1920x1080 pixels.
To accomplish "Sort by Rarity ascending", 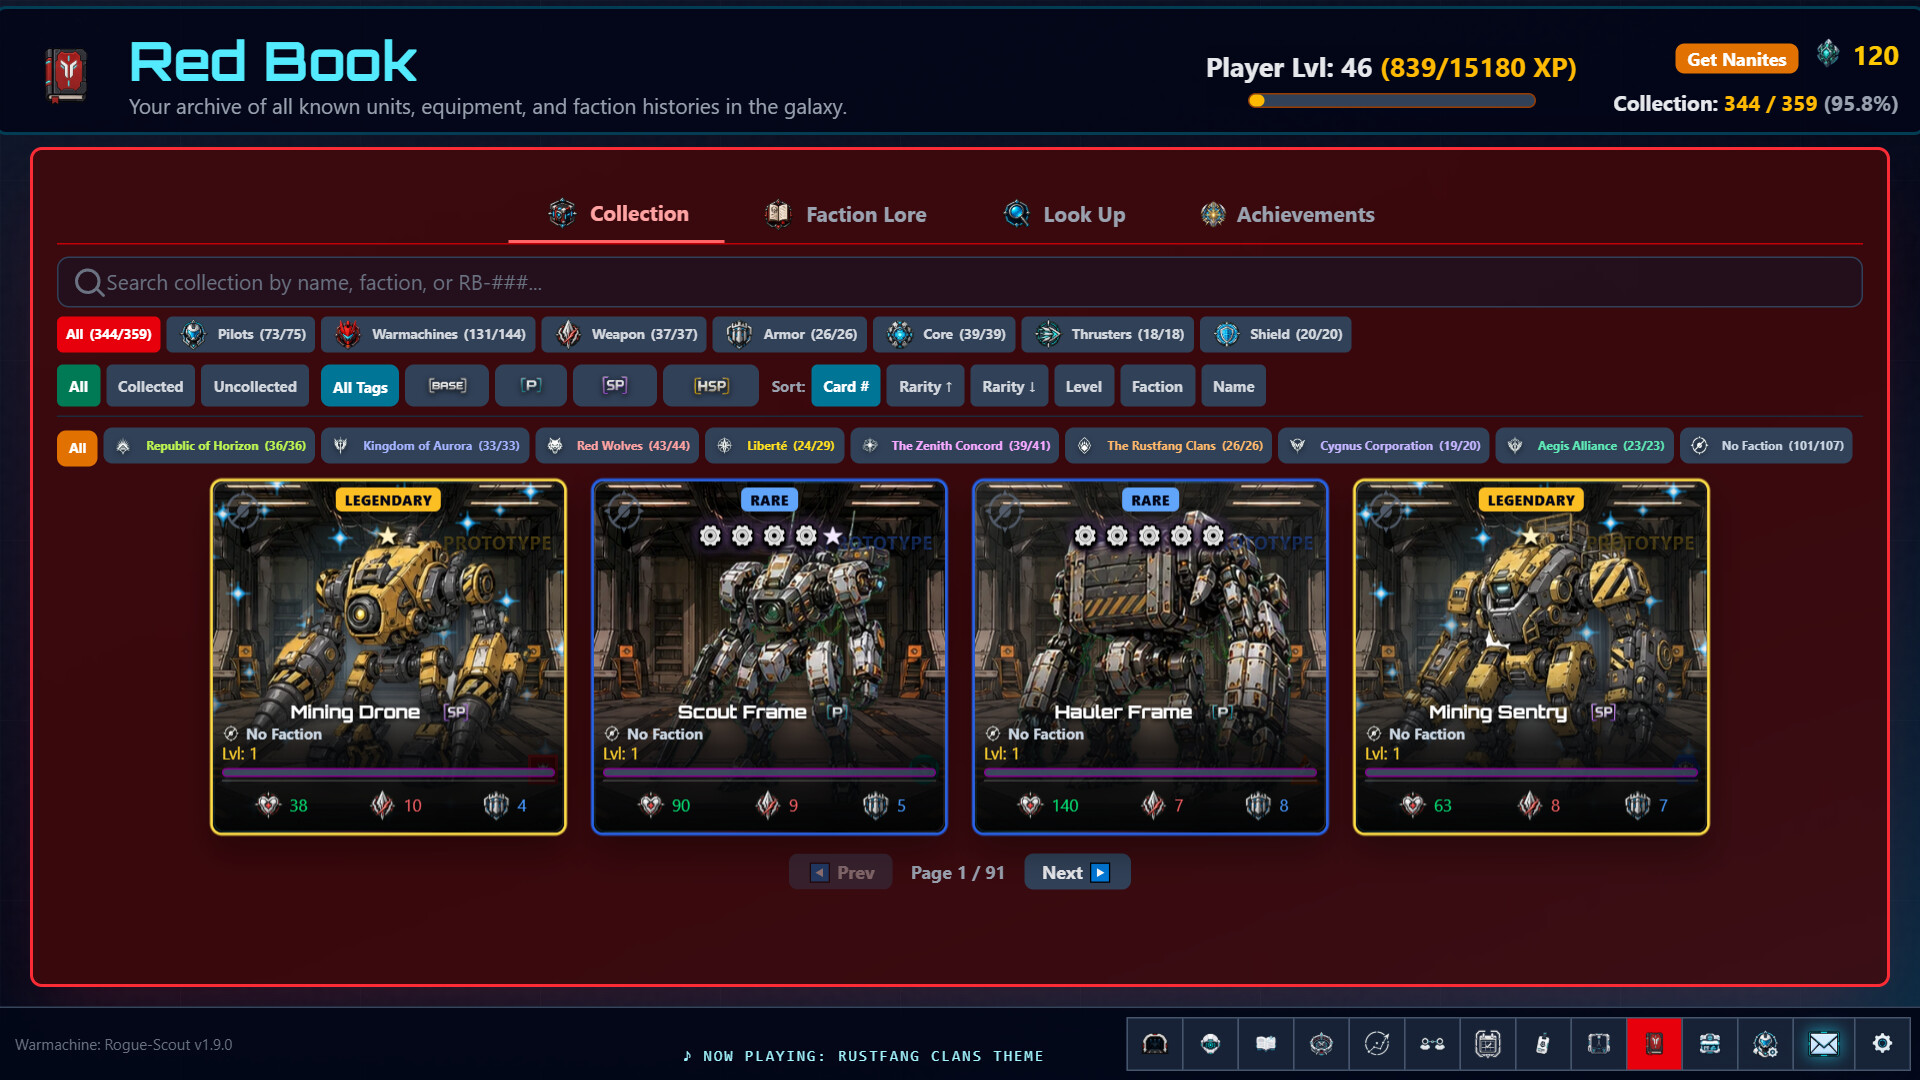I will [925, 386].
